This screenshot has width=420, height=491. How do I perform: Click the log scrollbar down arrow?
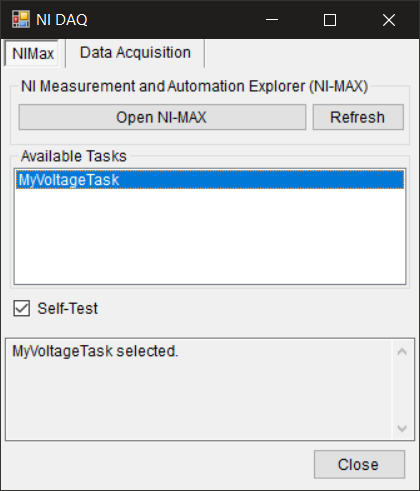(x=402, y=428)
